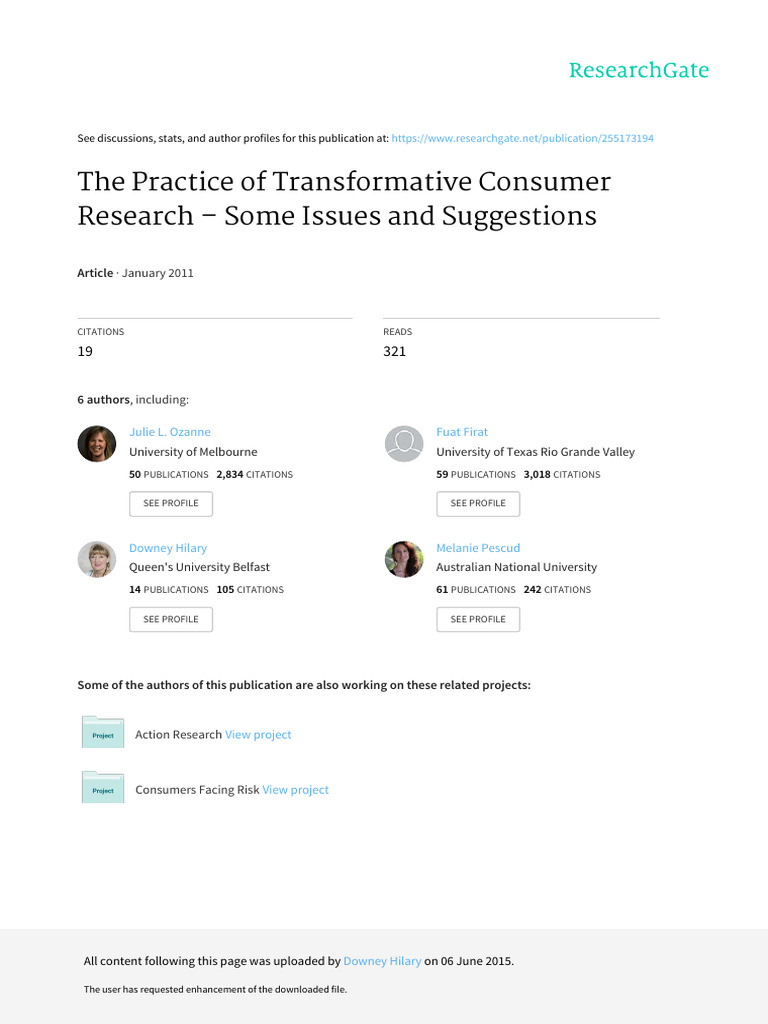See profile of Downey Hilary
The image size is (768, 1024).
pyautogui.click(x=171, y=619)
